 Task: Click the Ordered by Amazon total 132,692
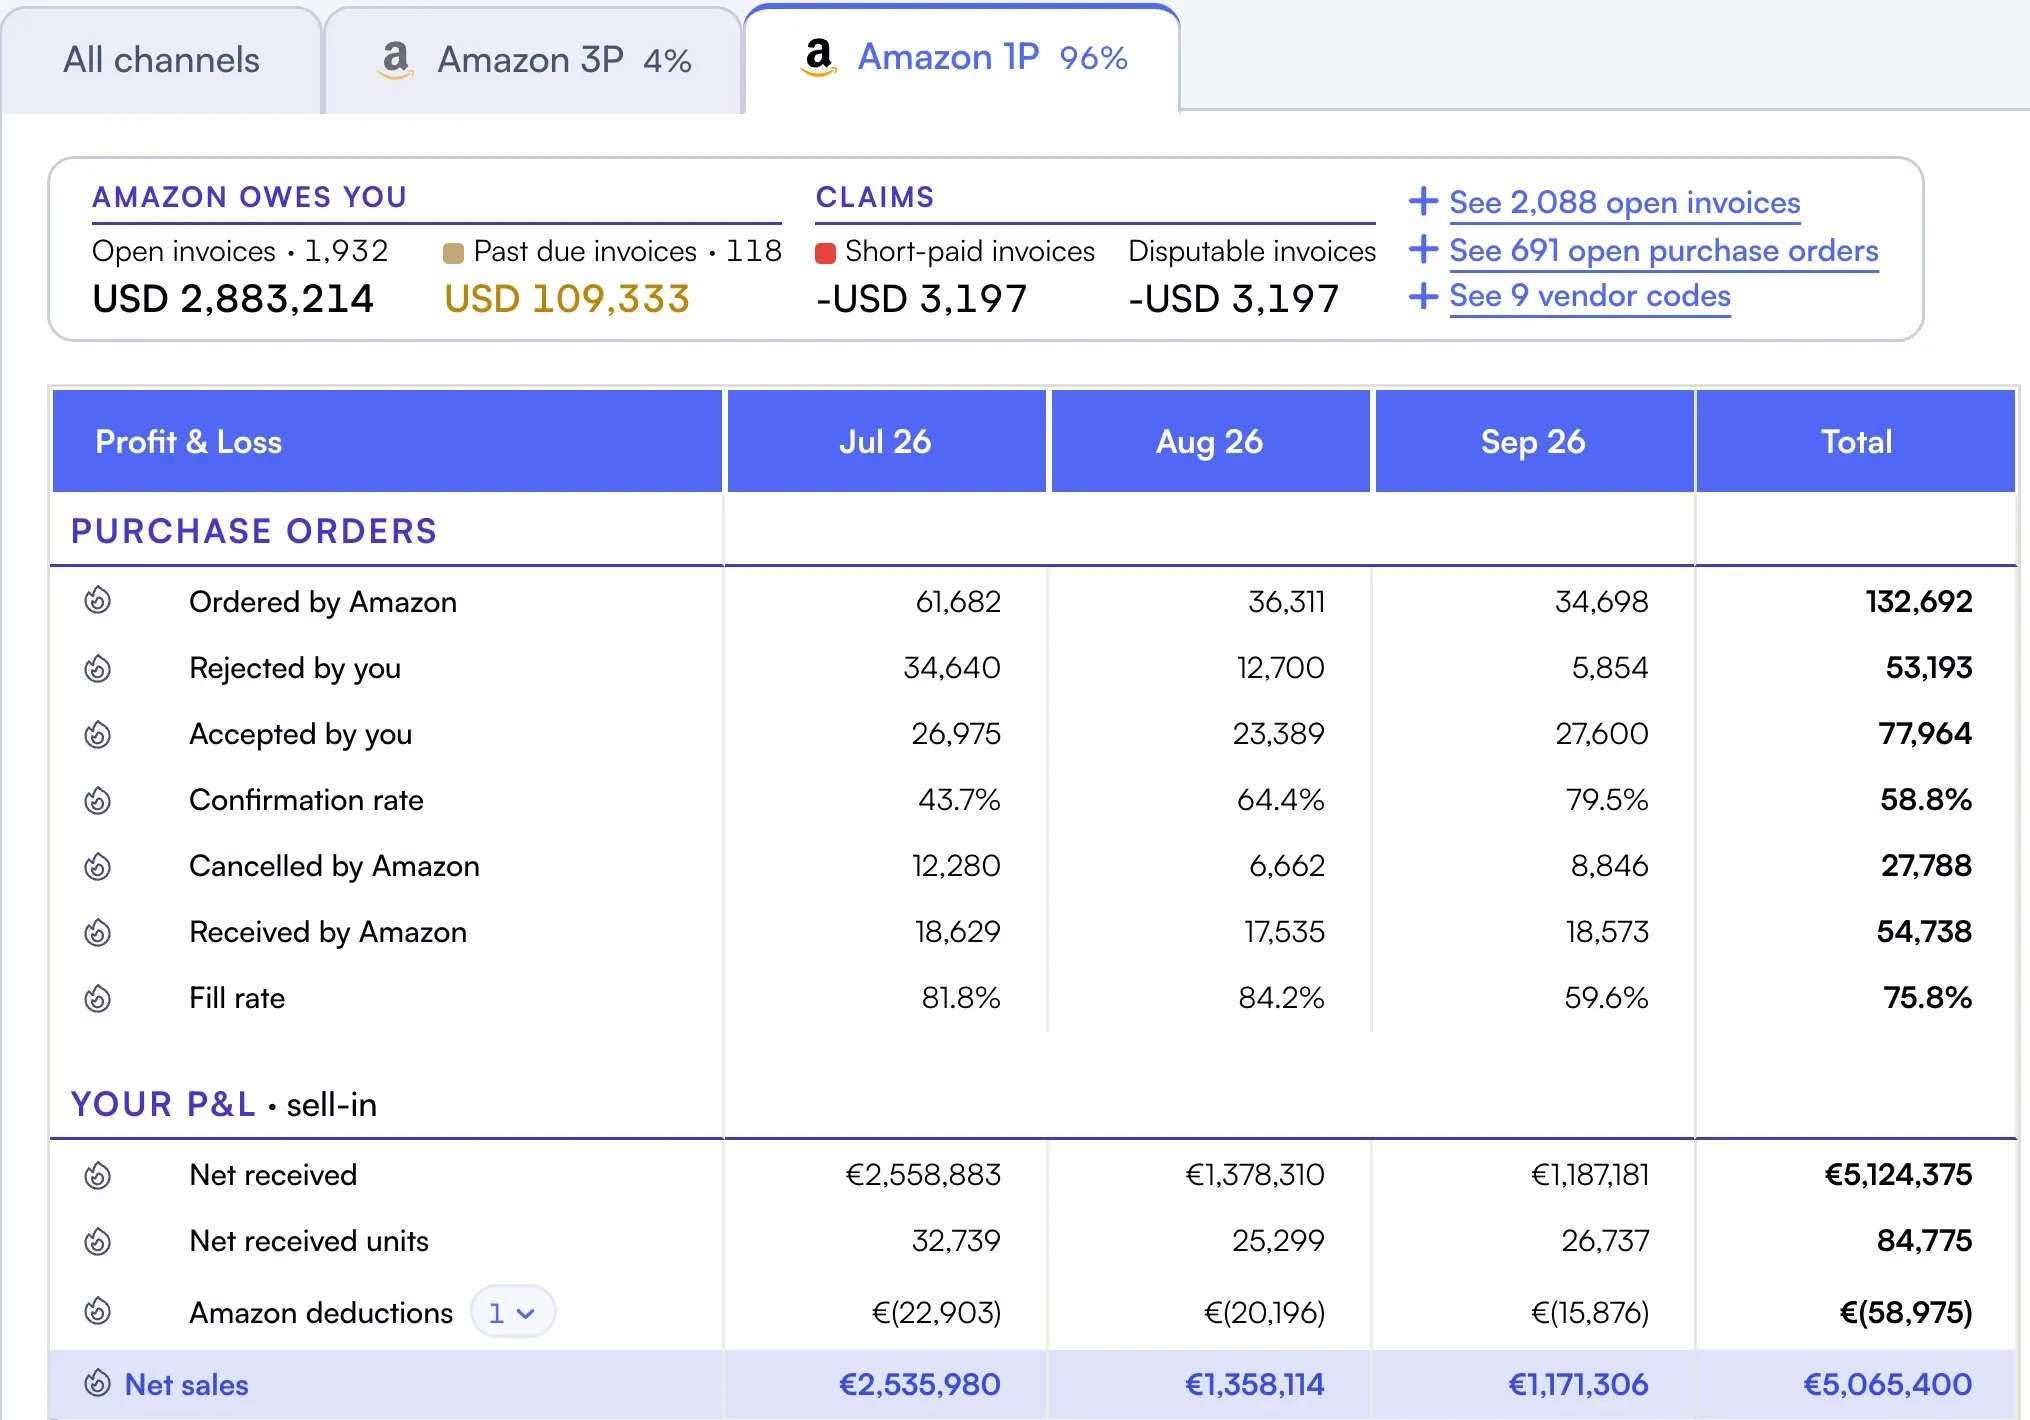click(x=1919, y=601)
